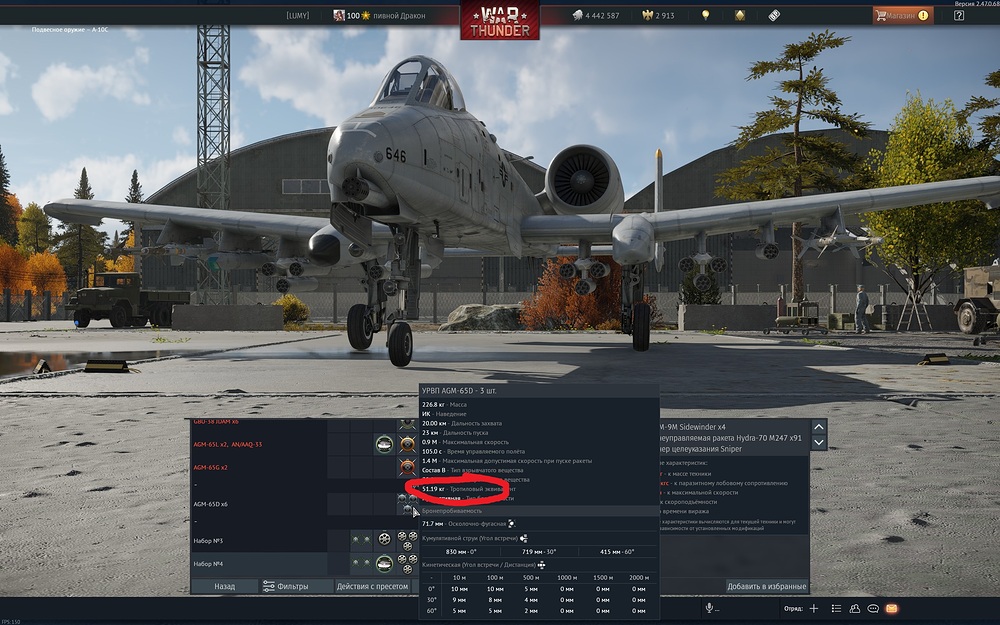The image size is (1000, 625).
Task: Click the 415 мм - 60° penetration value
Action: coord(617,552)
